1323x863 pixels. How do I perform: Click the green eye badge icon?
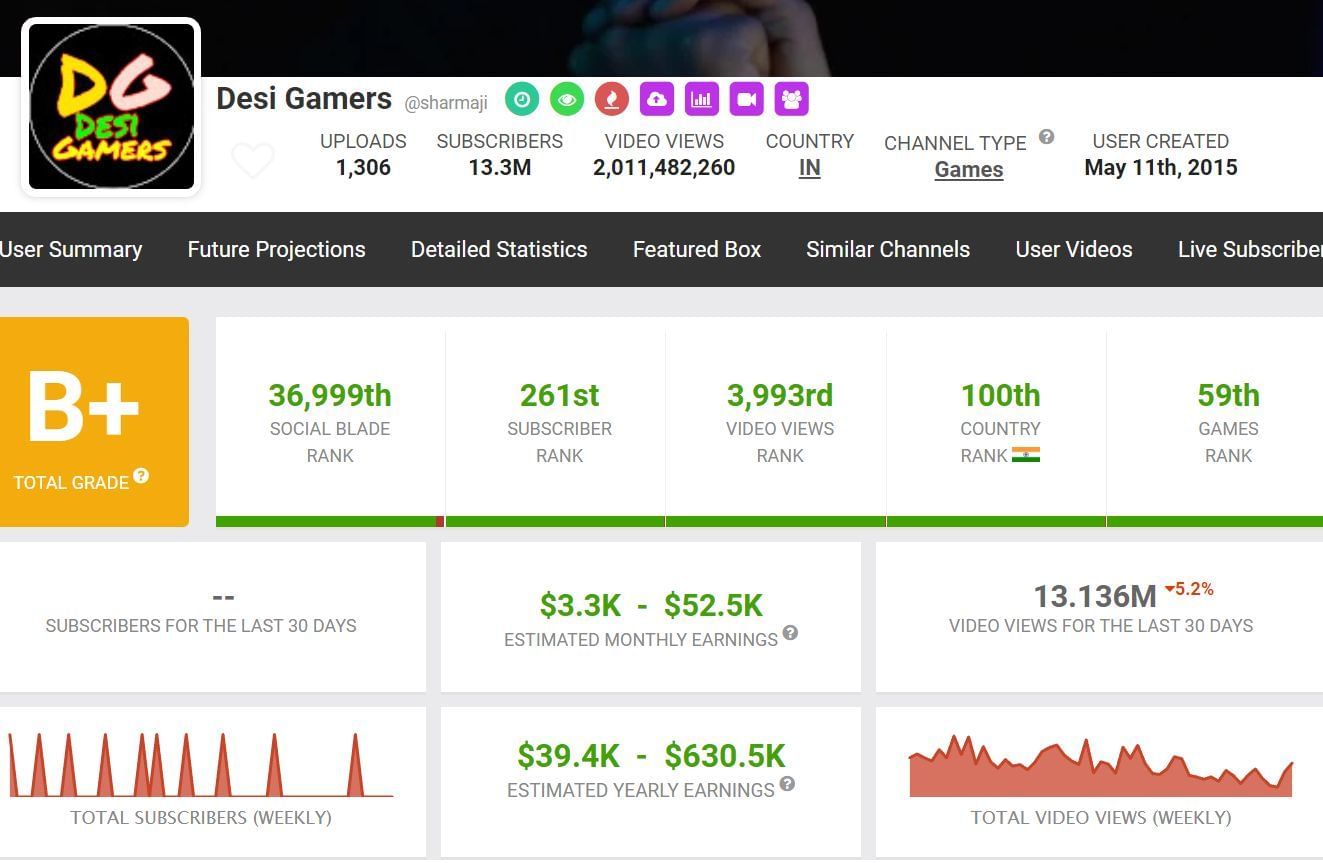click(x=567, y=99)
